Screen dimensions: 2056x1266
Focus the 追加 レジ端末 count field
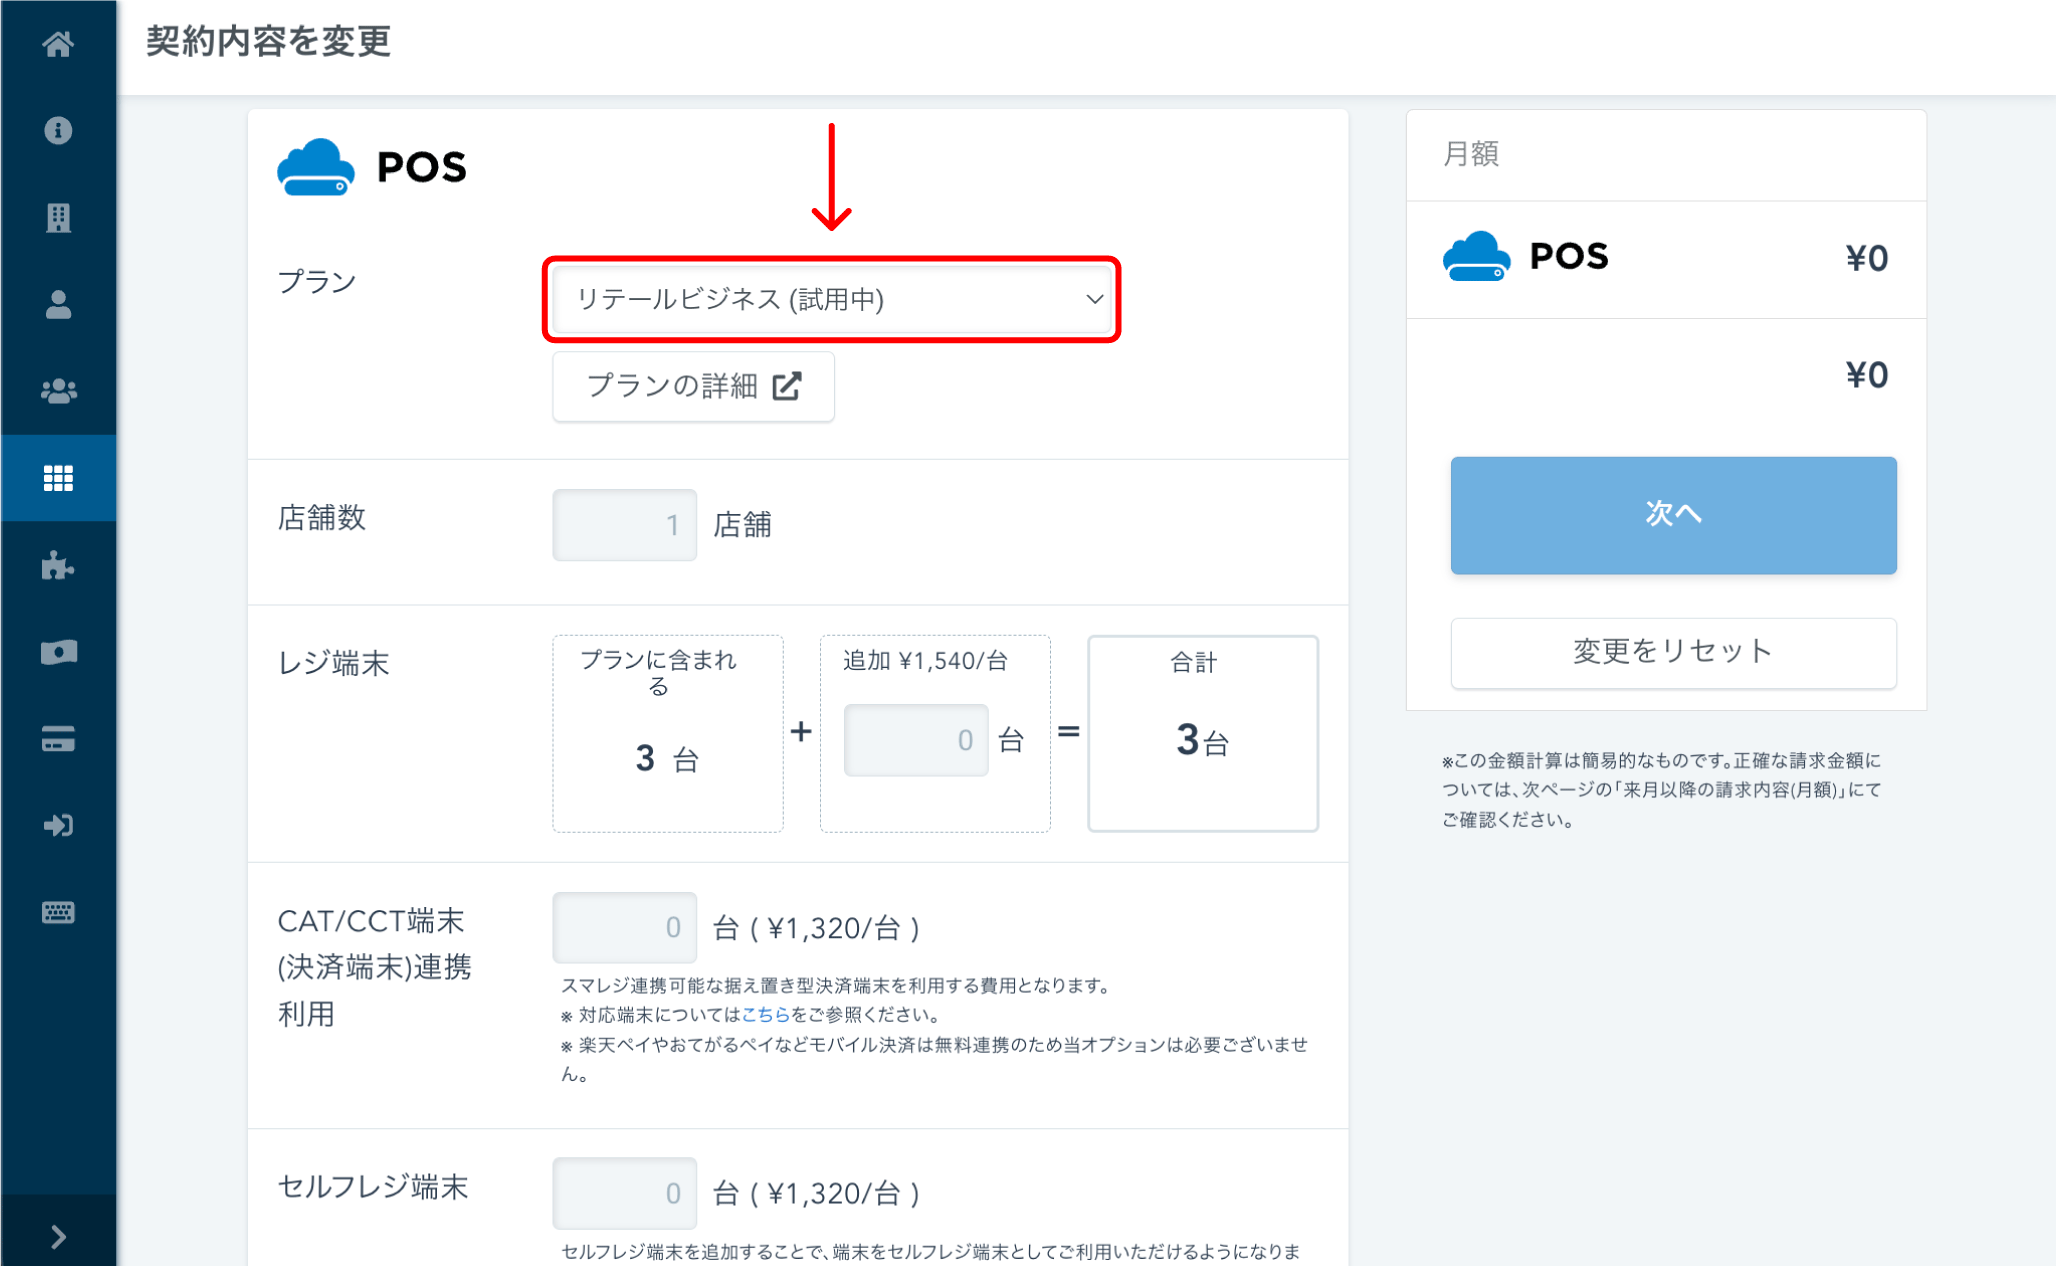[x=915, y=740]
